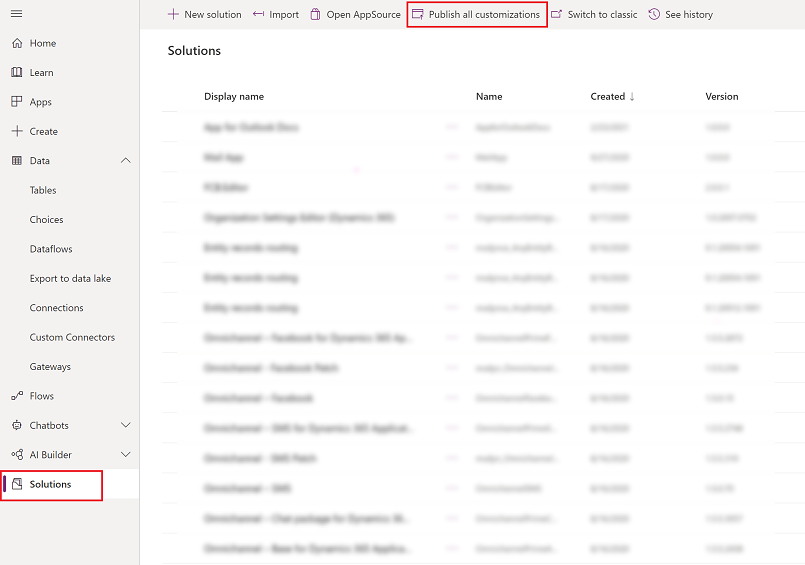This screenshot has height=565, width=805.
Task: Open AppSource via the shopping bag icon
Action: (x=315, y=14)
